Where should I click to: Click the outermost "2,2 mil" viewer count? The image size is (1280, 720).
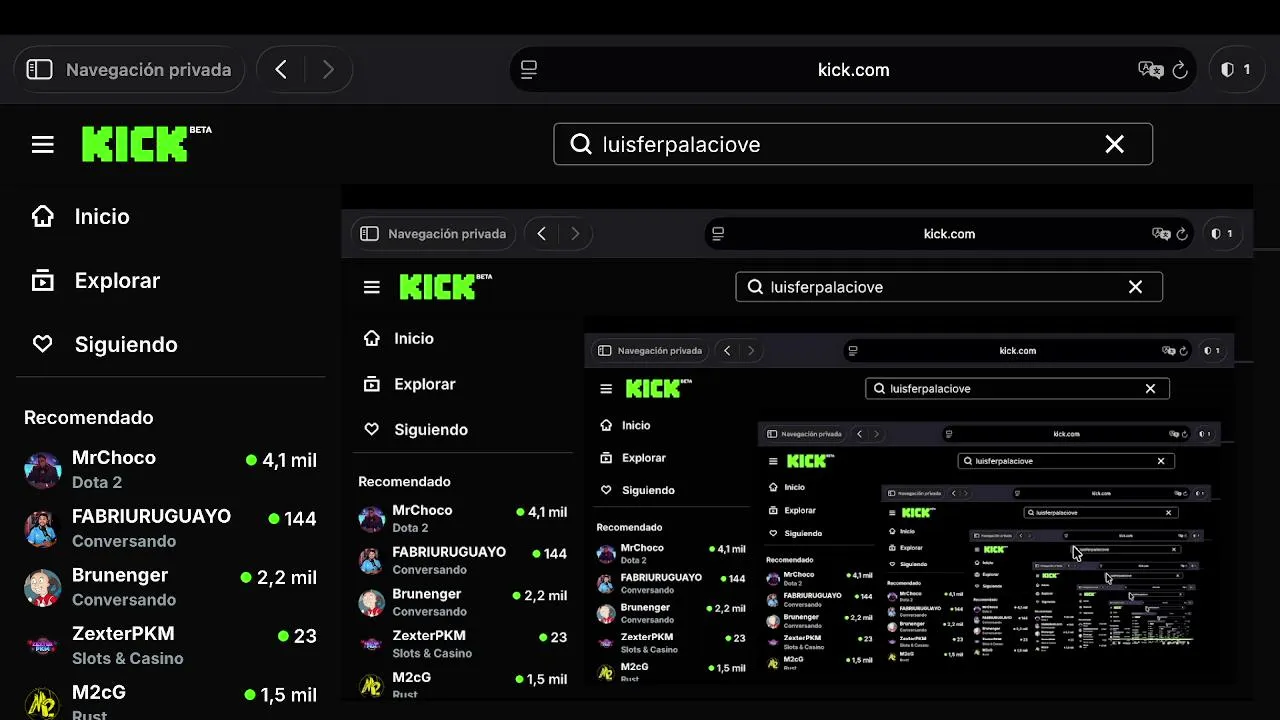click(287, 578)
